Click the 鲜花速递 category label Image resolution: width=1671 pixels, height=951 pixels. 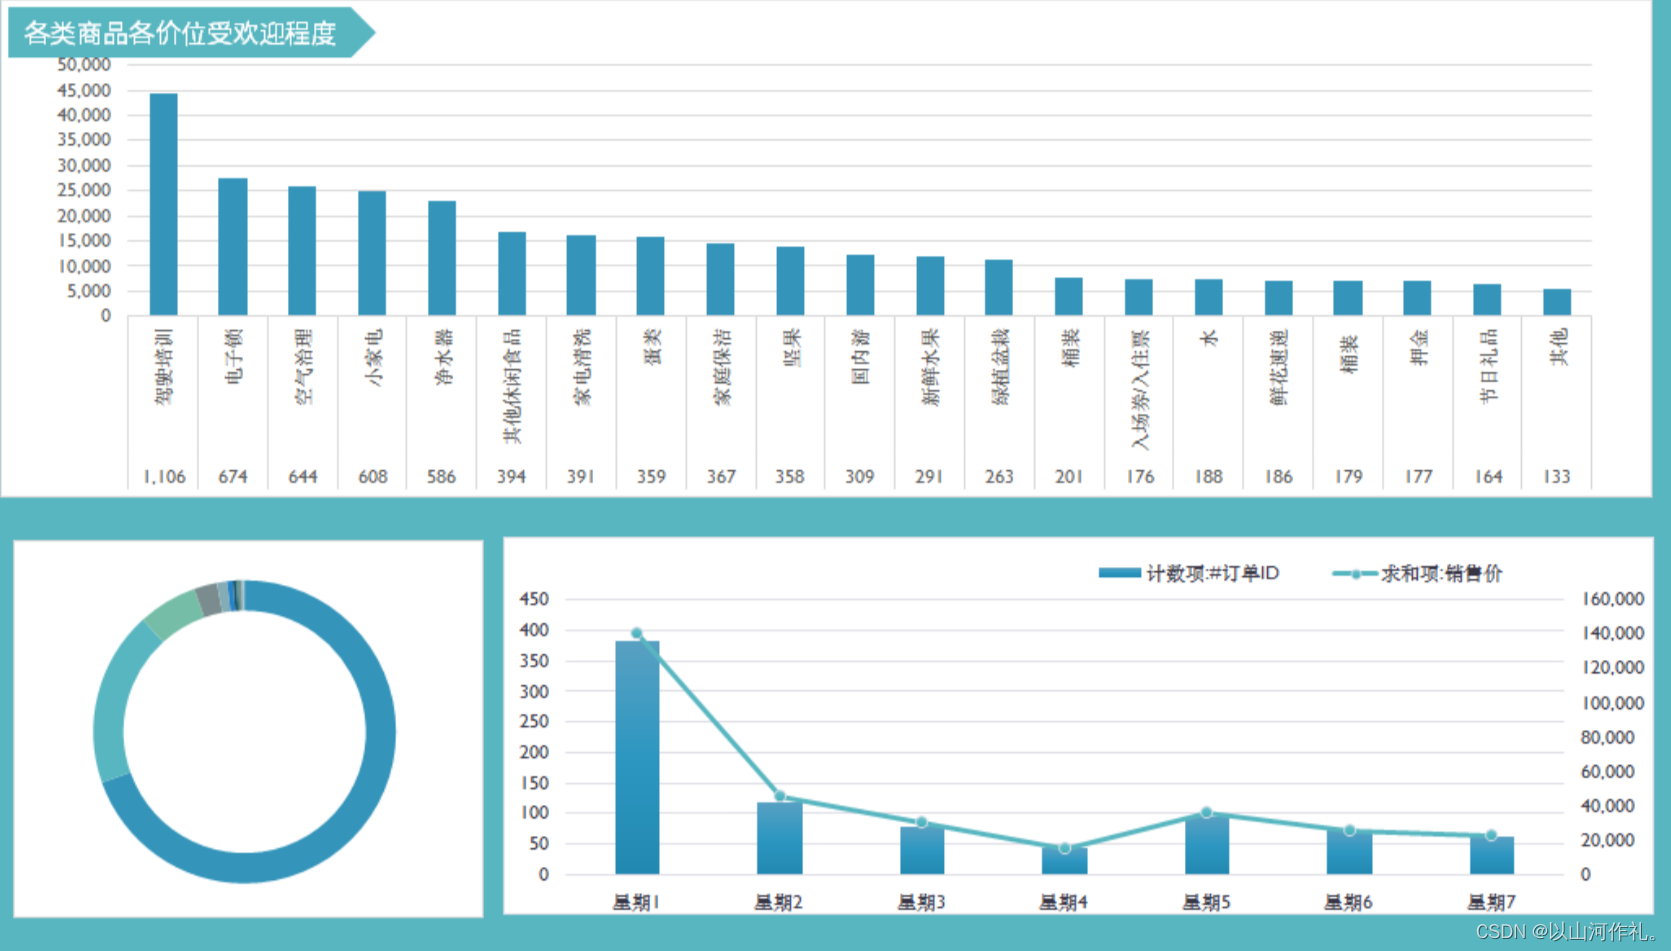coord(1279,366)
